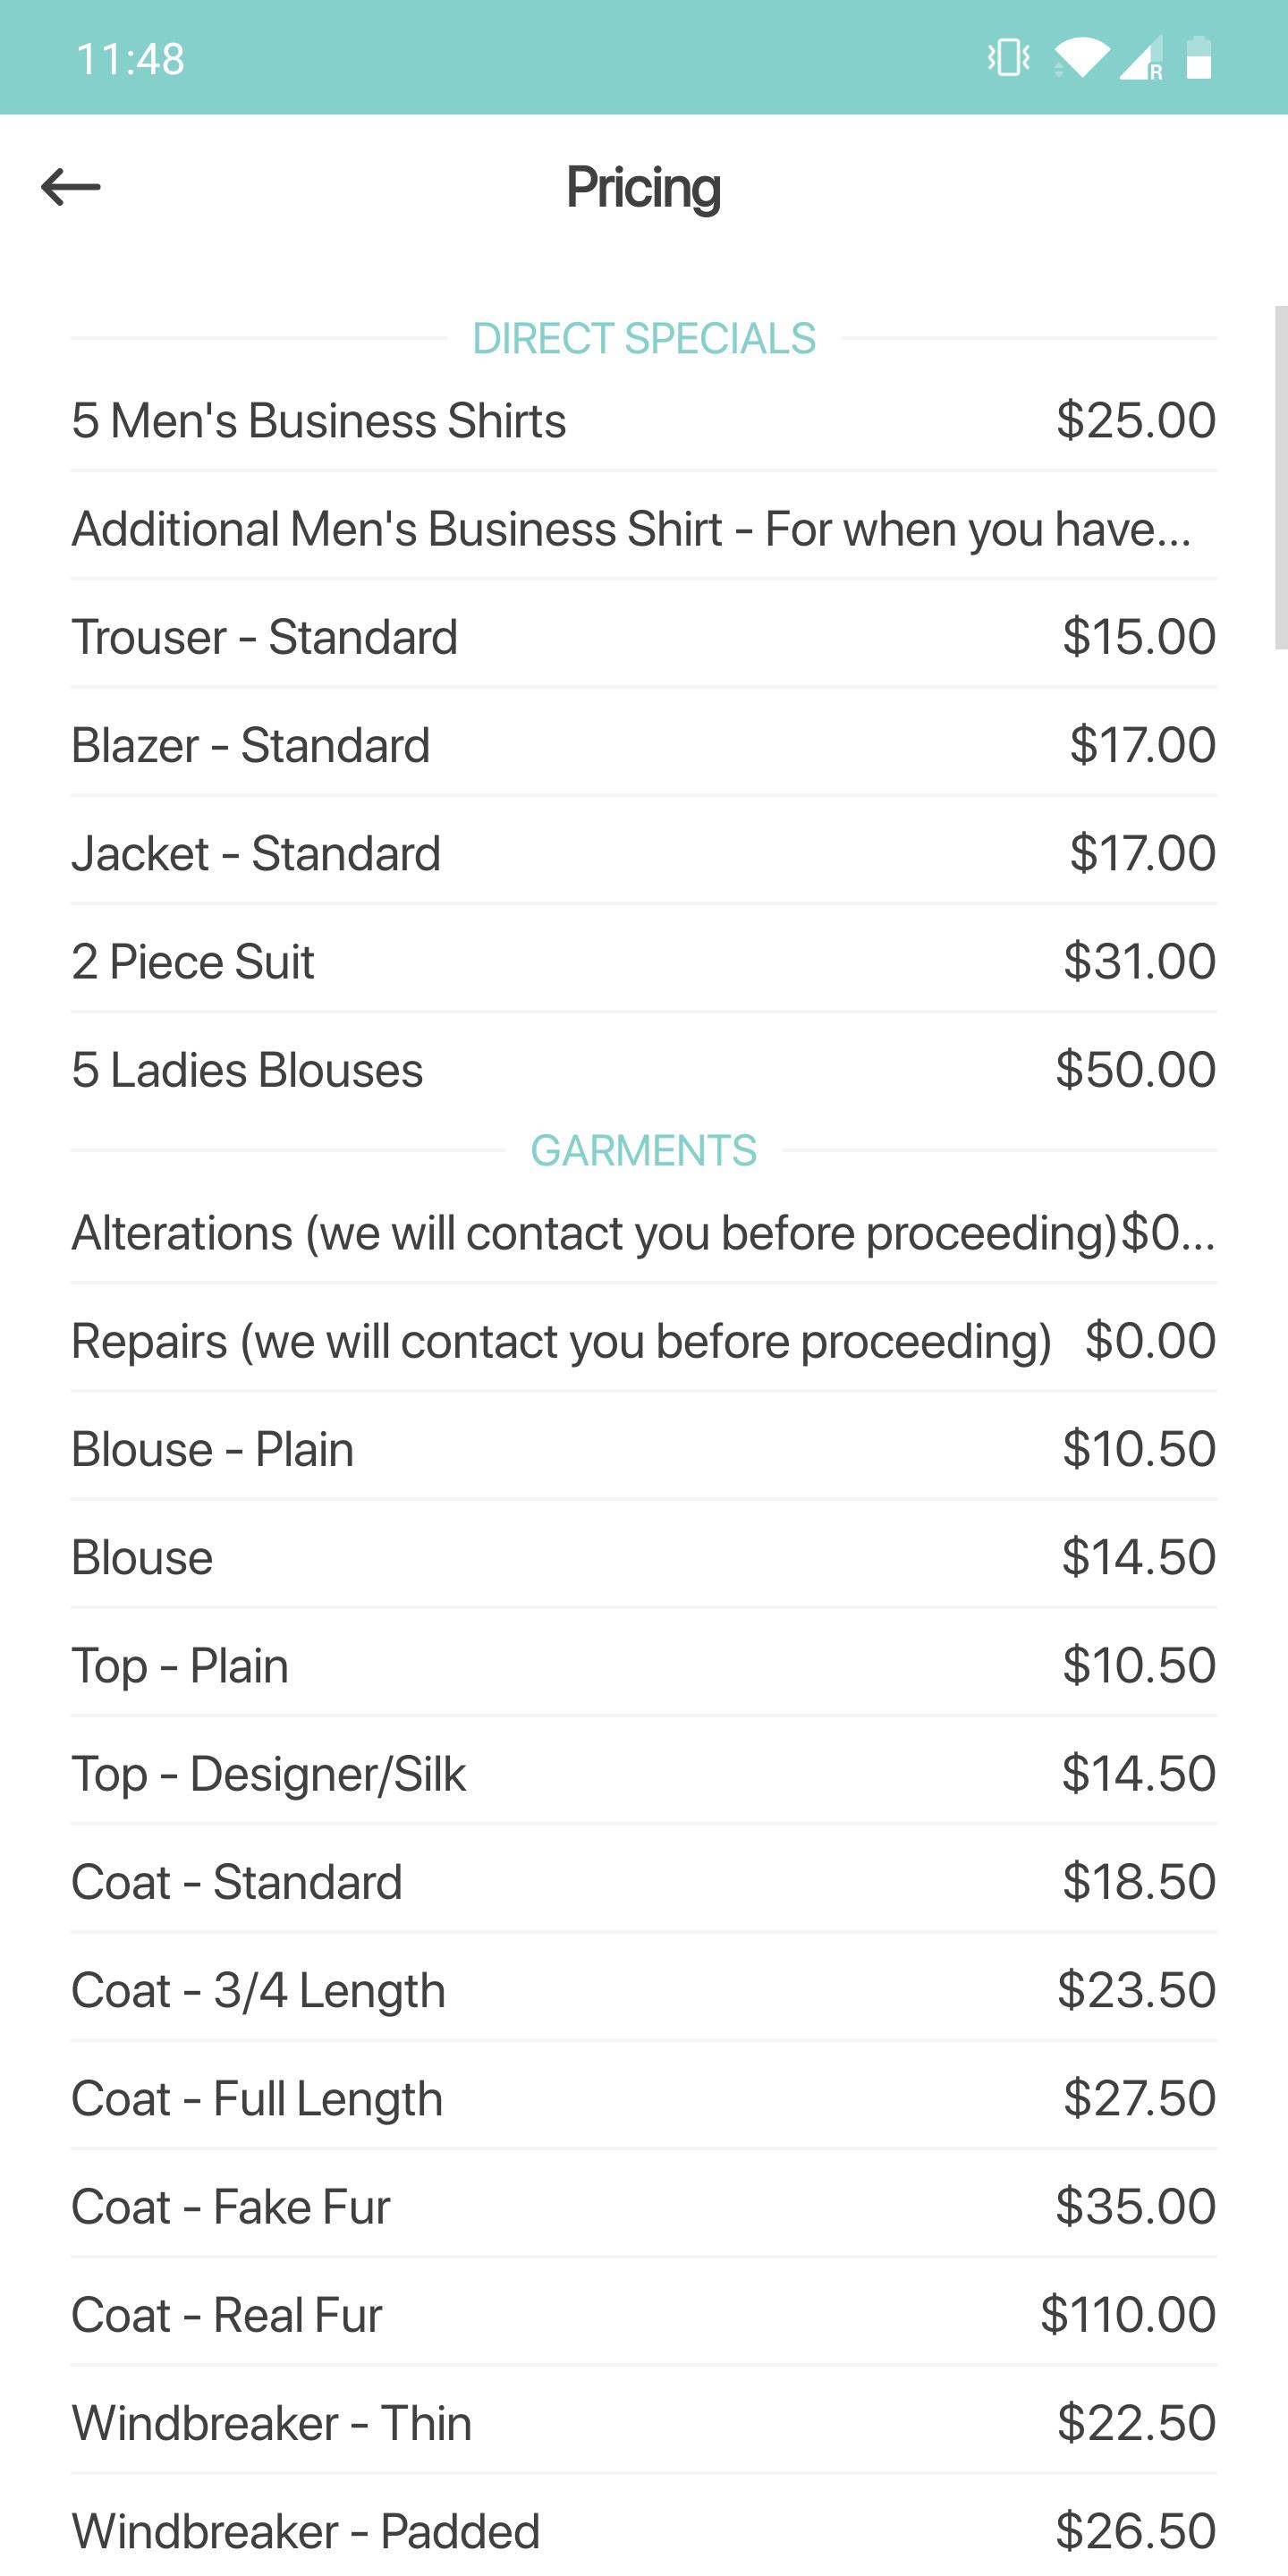
Task: Pick Windbreaker - Thin item
Action: 643,2422
